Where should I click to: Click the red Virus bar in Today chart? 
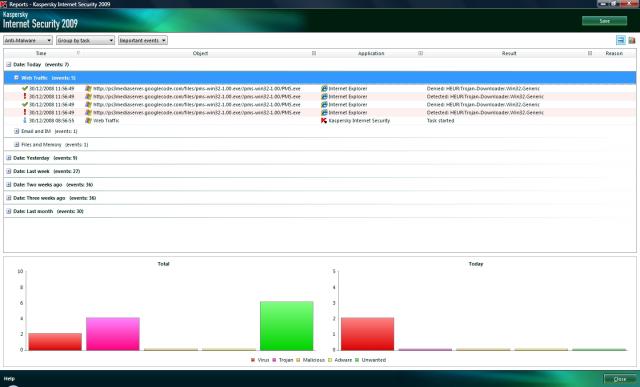point(367,334)
